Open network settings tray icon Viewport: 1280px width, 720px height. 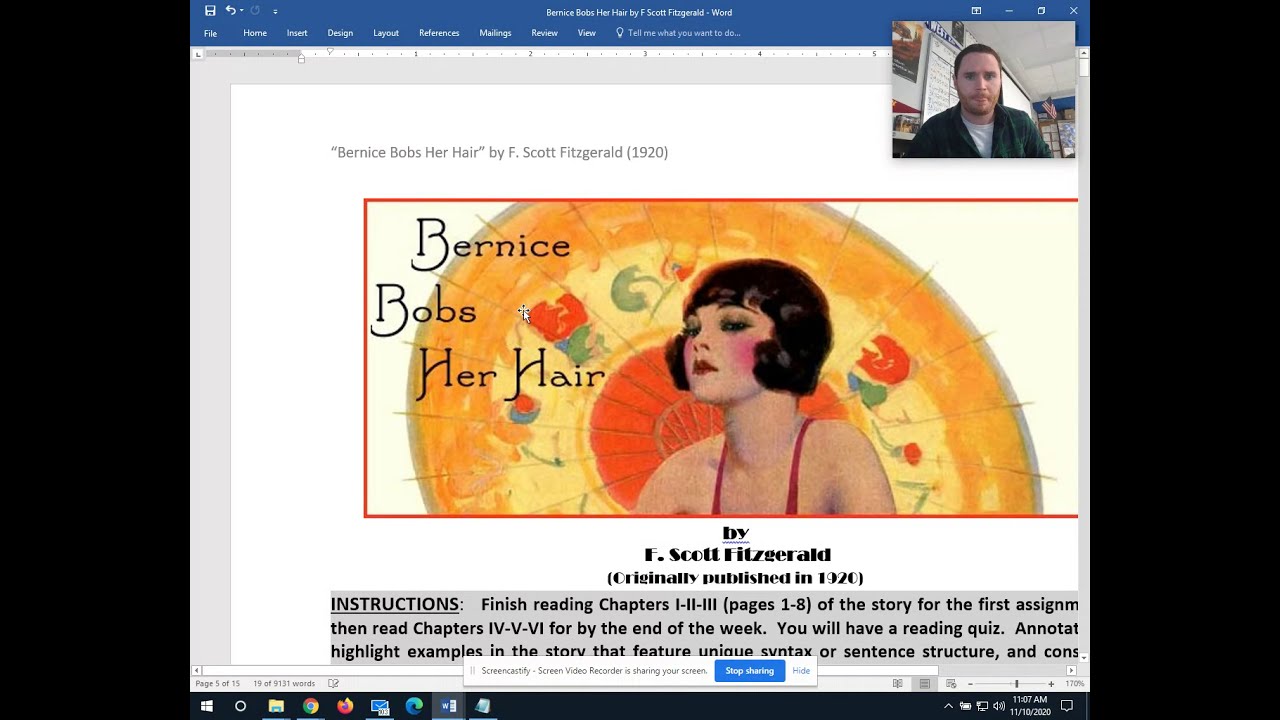pyautogui.click(x=982, y=706)
